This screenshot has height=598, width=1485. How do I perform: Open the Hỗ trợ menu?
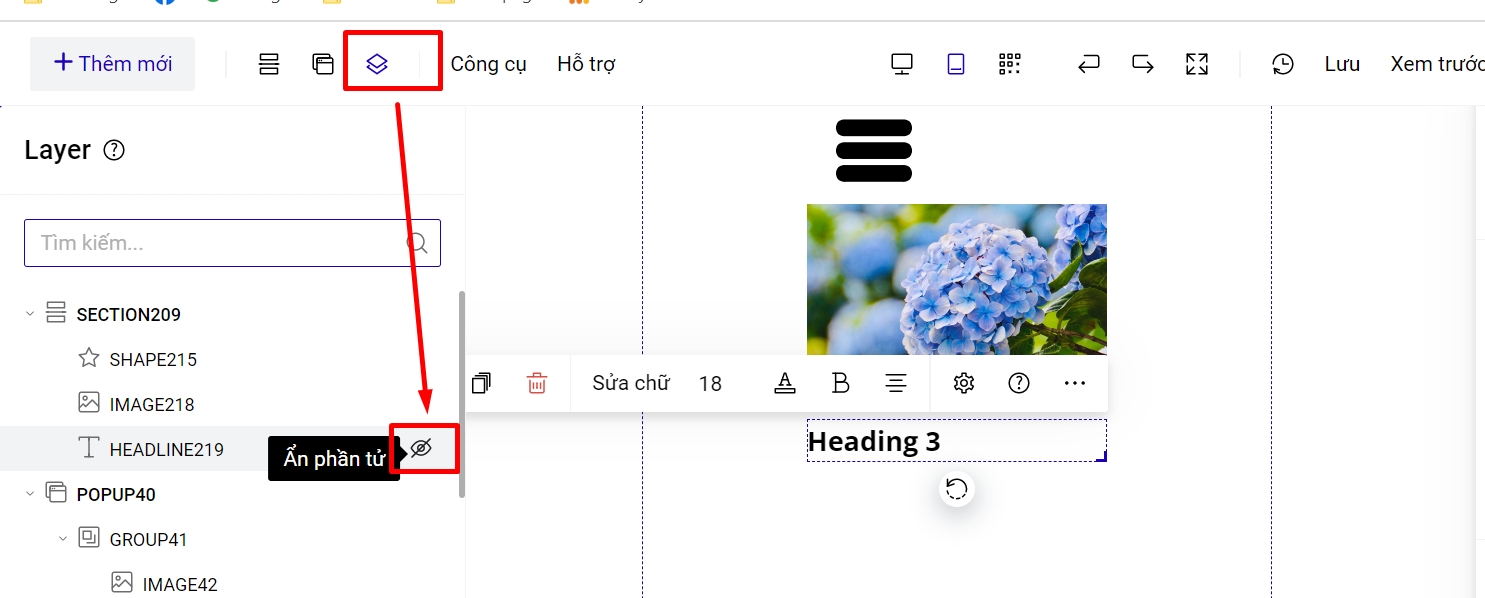pyautogui.click(x=586, y=64)
